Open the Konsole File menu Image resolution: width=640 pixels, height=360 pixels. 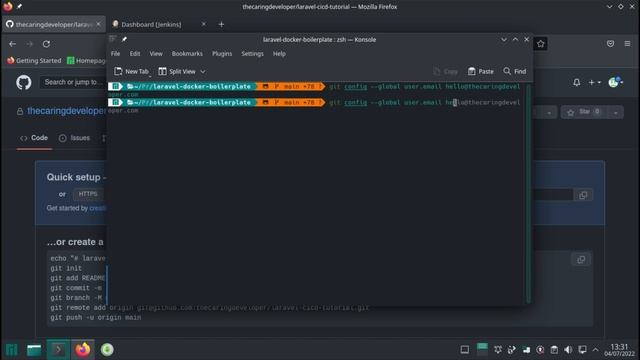tap(116, 54)
